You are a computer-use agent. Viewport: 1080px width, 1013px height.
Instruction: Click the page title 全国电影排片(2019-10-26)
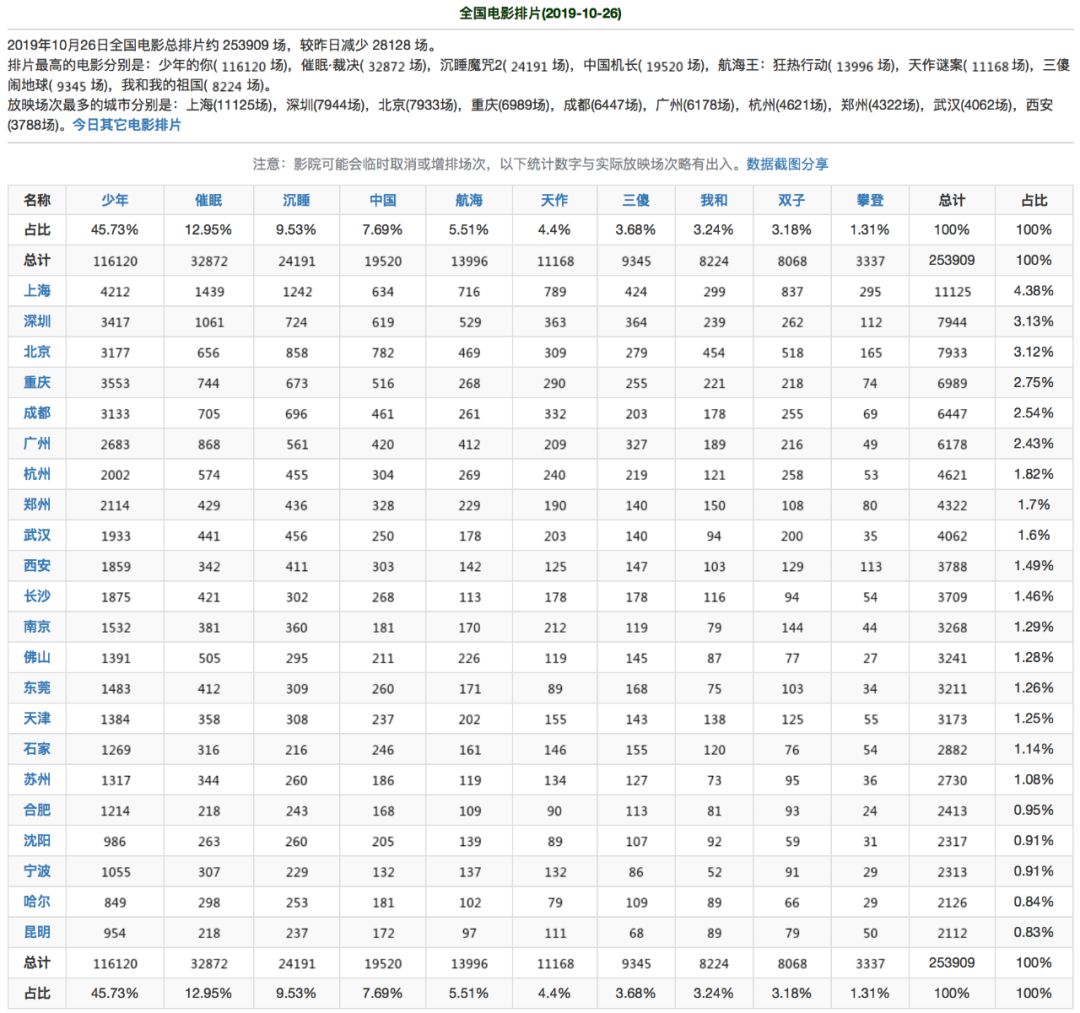pos(540,13)
